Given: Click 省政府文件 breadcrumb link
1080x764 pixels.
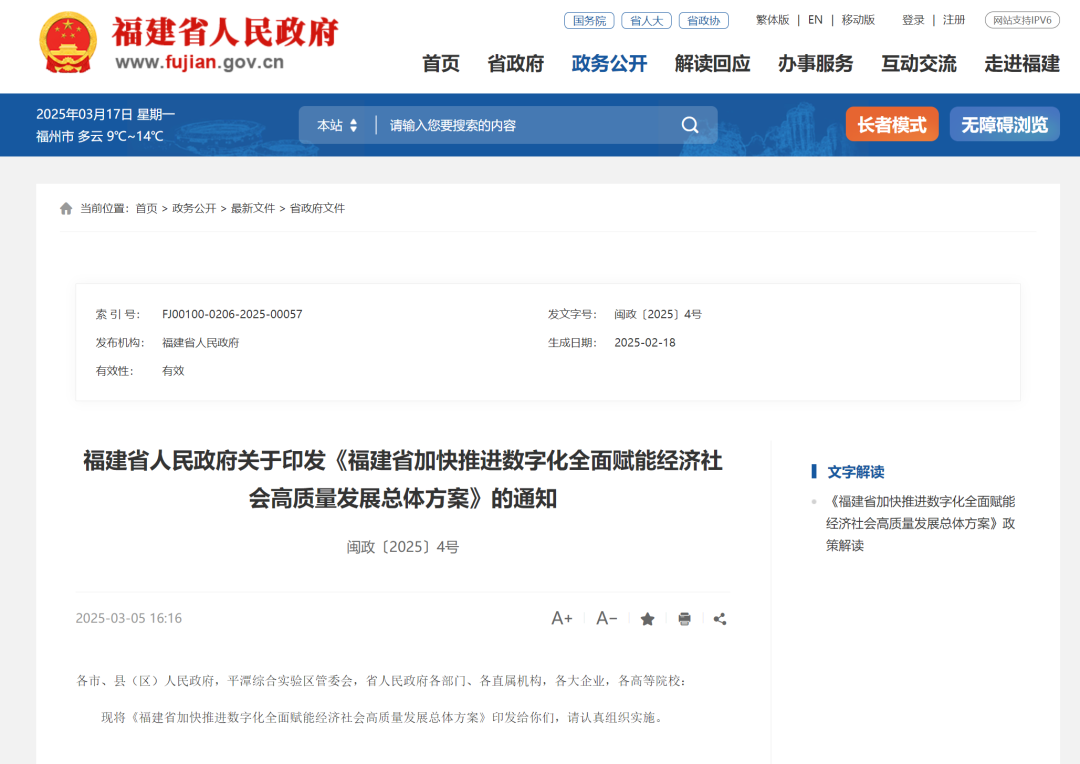Looking at the screenshot, I should 317,208.
